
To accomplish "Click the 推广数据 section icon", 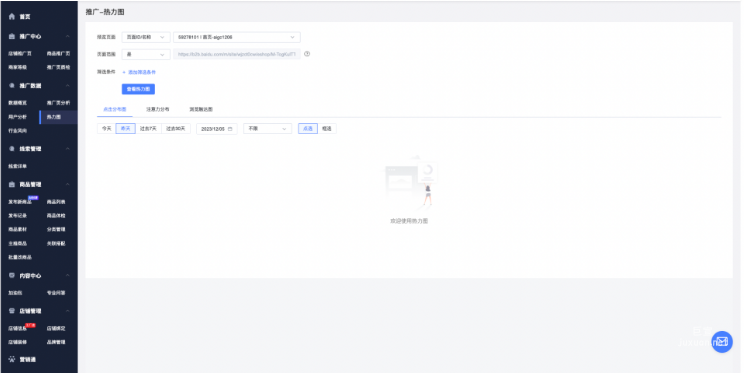I will coord(12,86).
